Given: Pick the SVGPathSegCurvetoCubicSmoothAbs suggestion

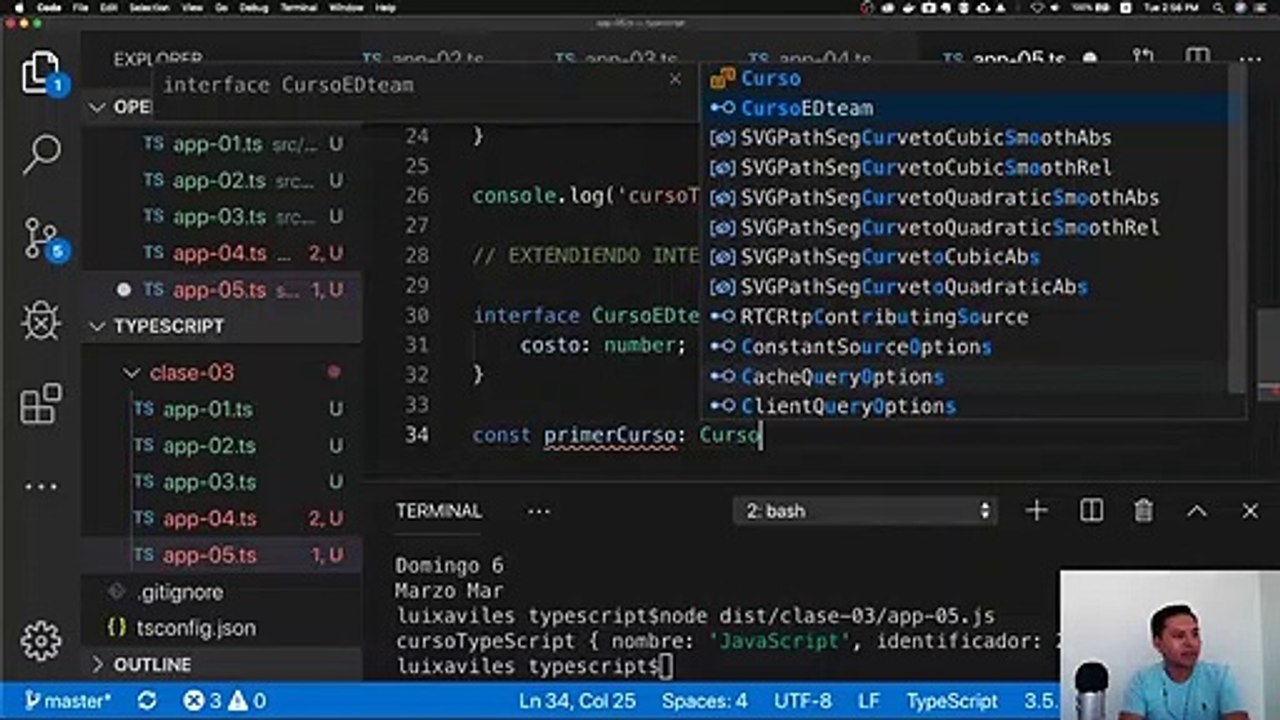Looking at the screenshot, I should point(968,138).
